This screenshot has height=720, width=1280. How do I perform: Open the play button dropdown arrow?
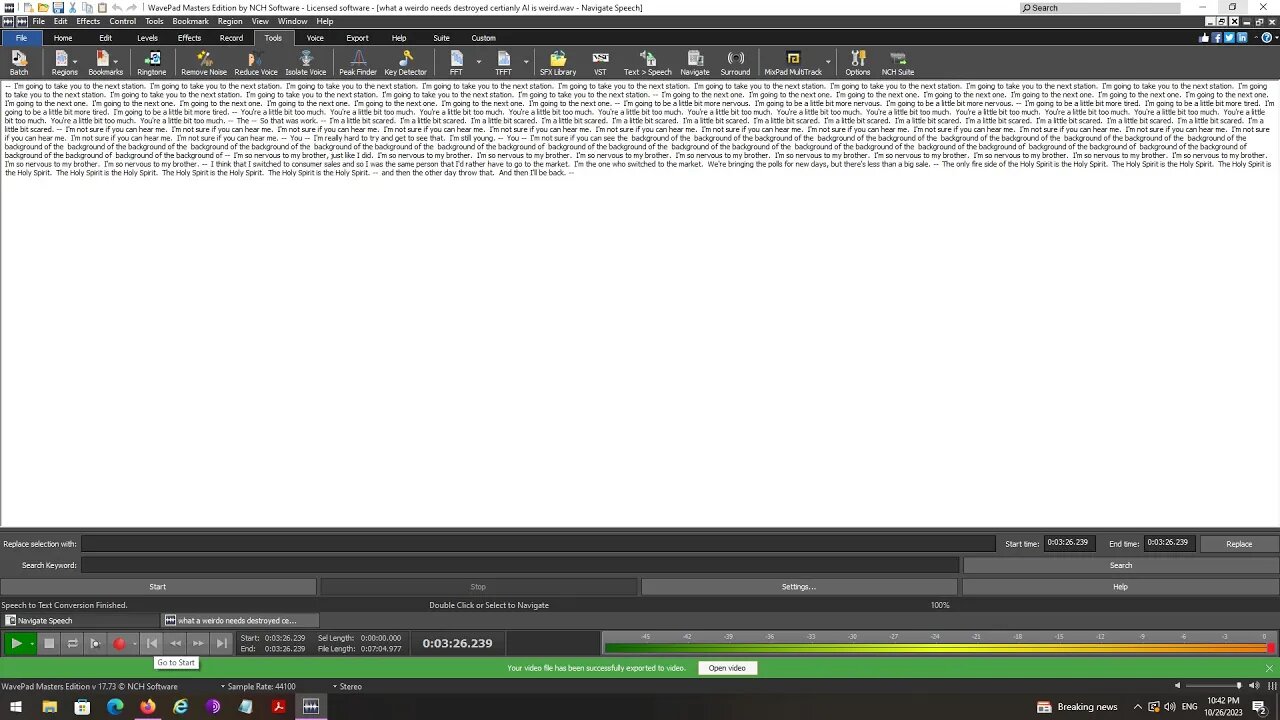[x=32, y=644]
